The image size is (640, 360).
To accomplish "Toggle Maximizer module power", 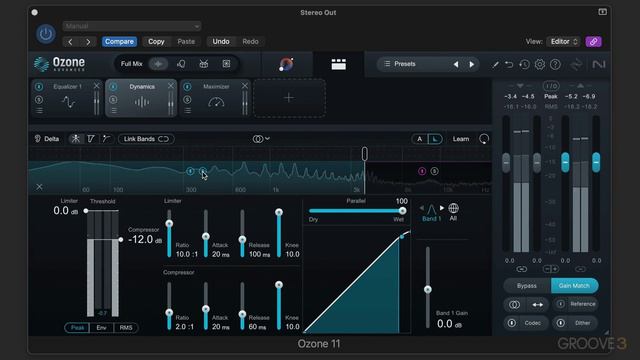I will pos(187,87).
